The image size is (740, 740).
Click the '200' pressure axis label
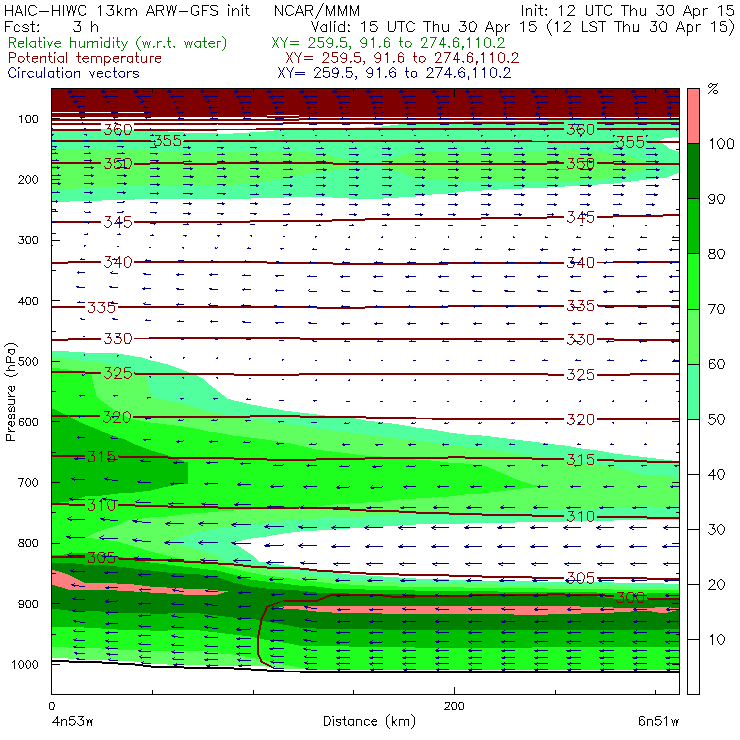click(x=28, y=180)
